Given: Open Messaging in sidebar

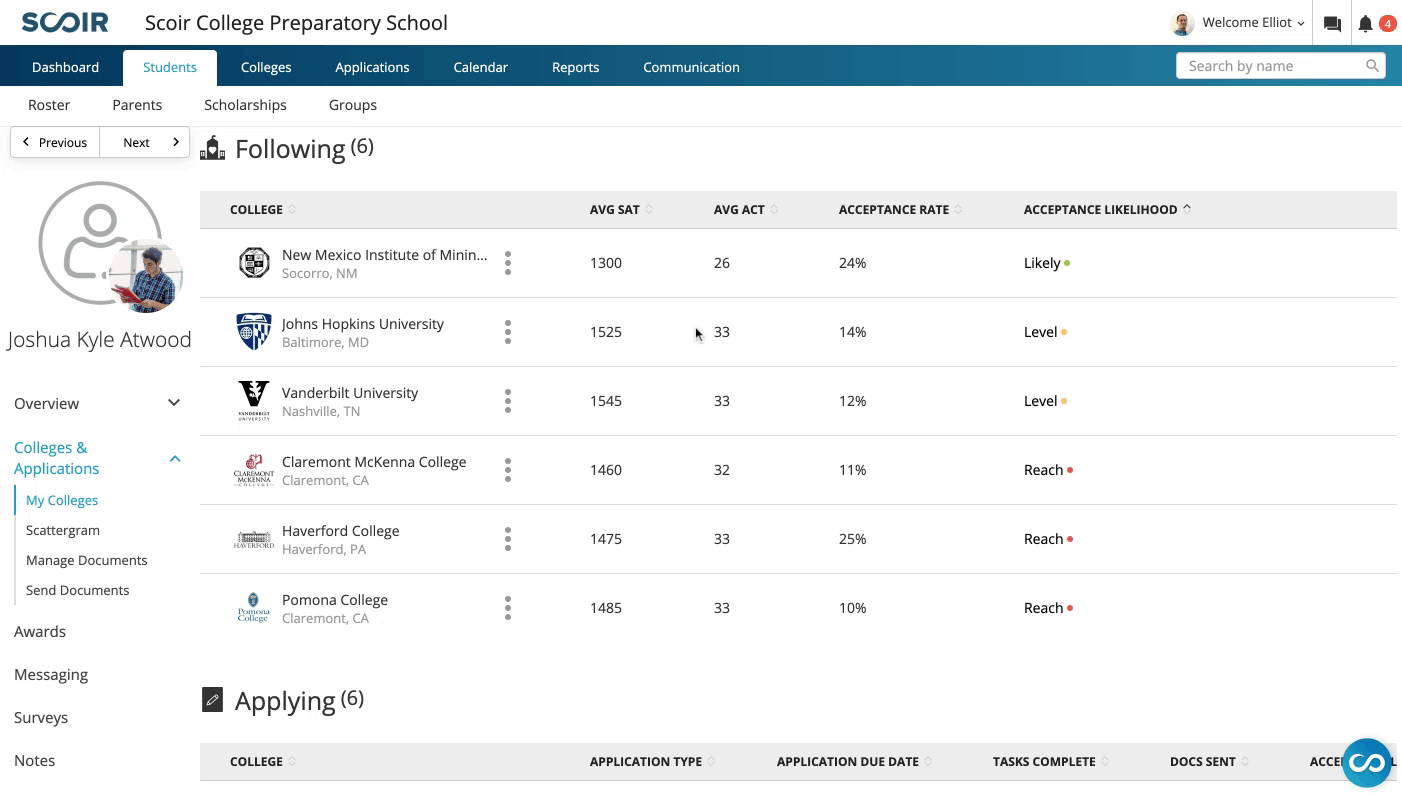Looking at the screenshot, I should click(51, 674).
